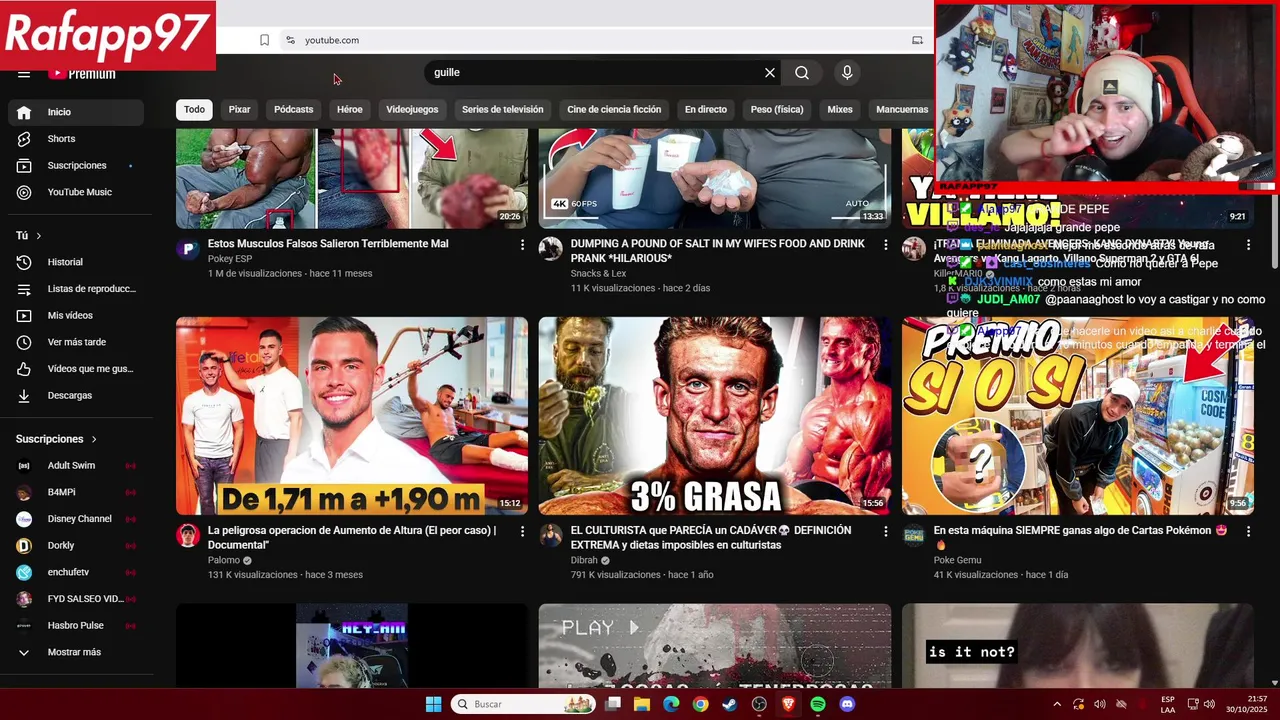Open title Estos Musculos Falsos Salieron Terriblemente Mal
The width and height of the screenshot is (1280, 720).
(x=328, y=244)
